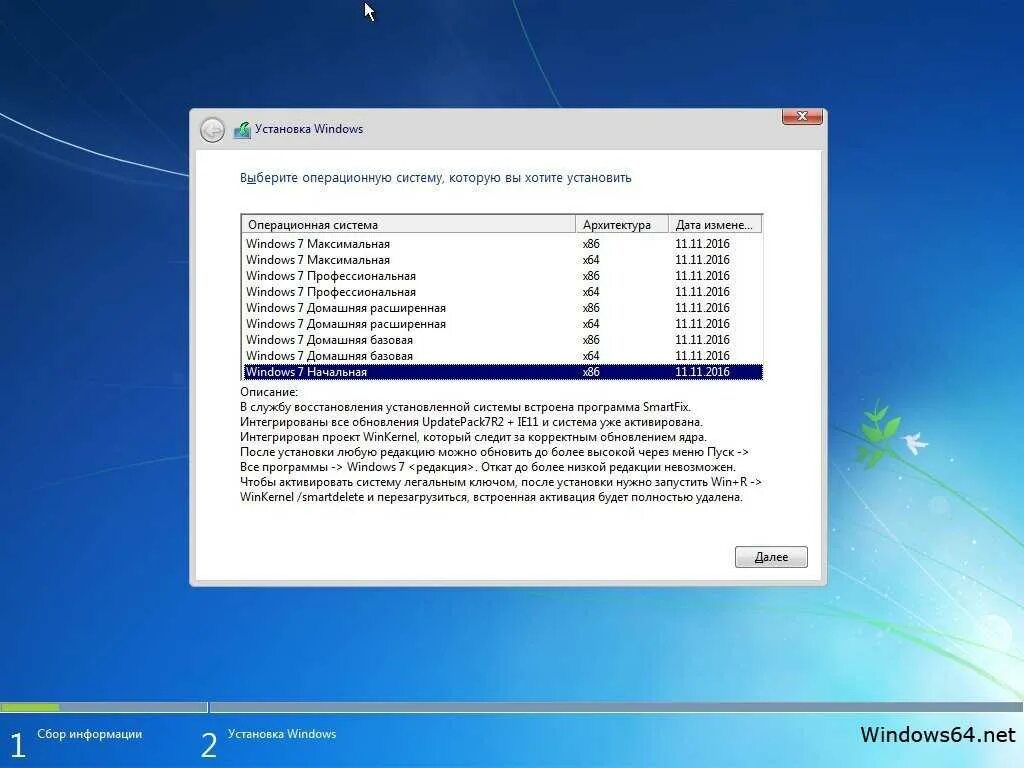Select Windows 7 Максимальная x64 row
This screenshot has width=1024, height=768.
503,260
